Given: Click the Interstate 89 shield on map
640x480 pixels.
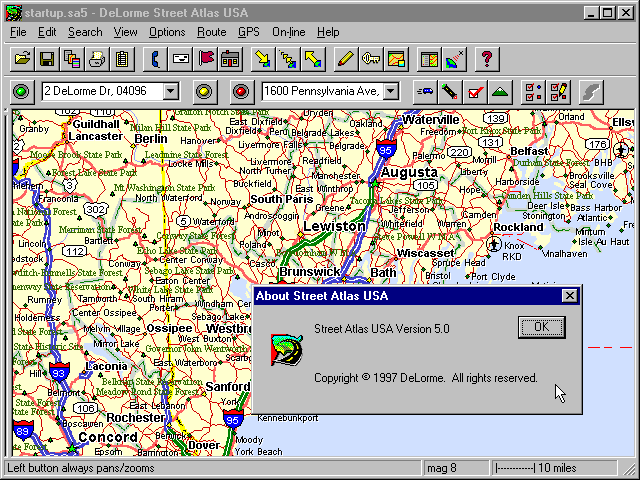Looking at the screenshot, I should pos(23,430).
